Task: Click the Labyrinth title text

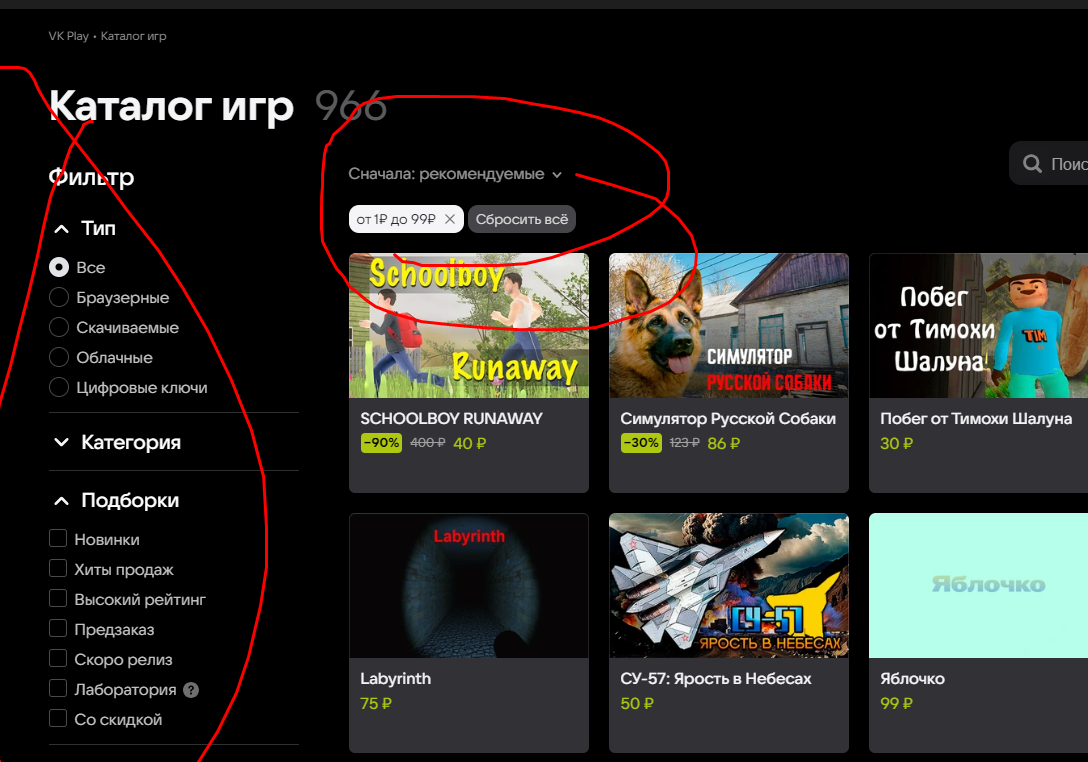Action: click(x=396, y=679)
